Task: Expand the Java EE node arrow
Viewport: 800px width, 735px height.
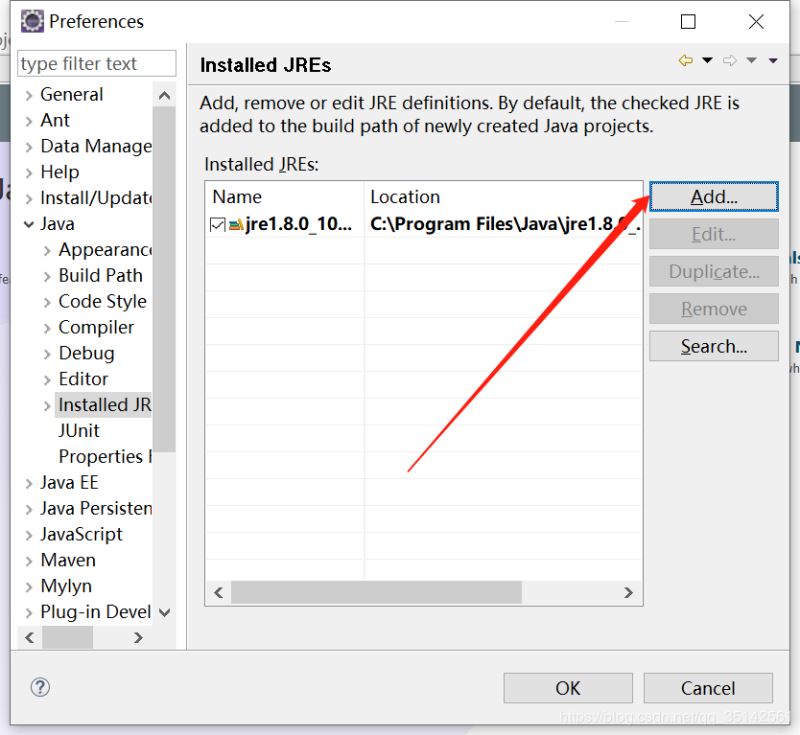Action: pyautogui.click(x=29, y=484)
